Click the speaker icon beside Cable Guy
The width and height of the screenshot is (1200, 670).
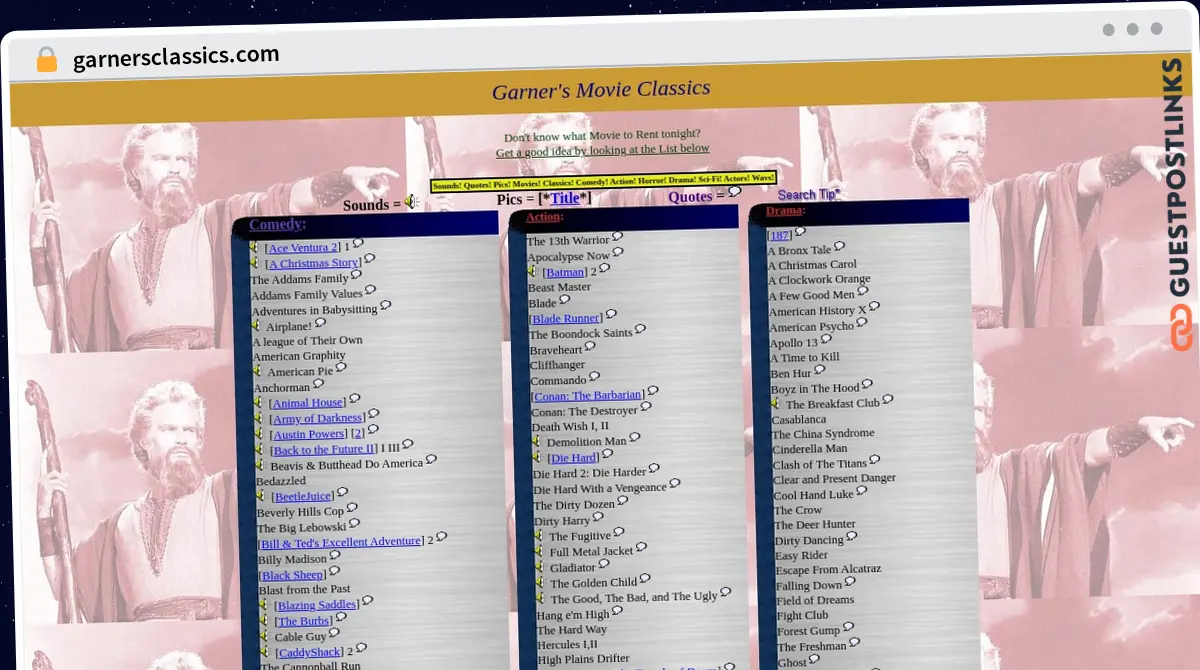coord(264,636)
